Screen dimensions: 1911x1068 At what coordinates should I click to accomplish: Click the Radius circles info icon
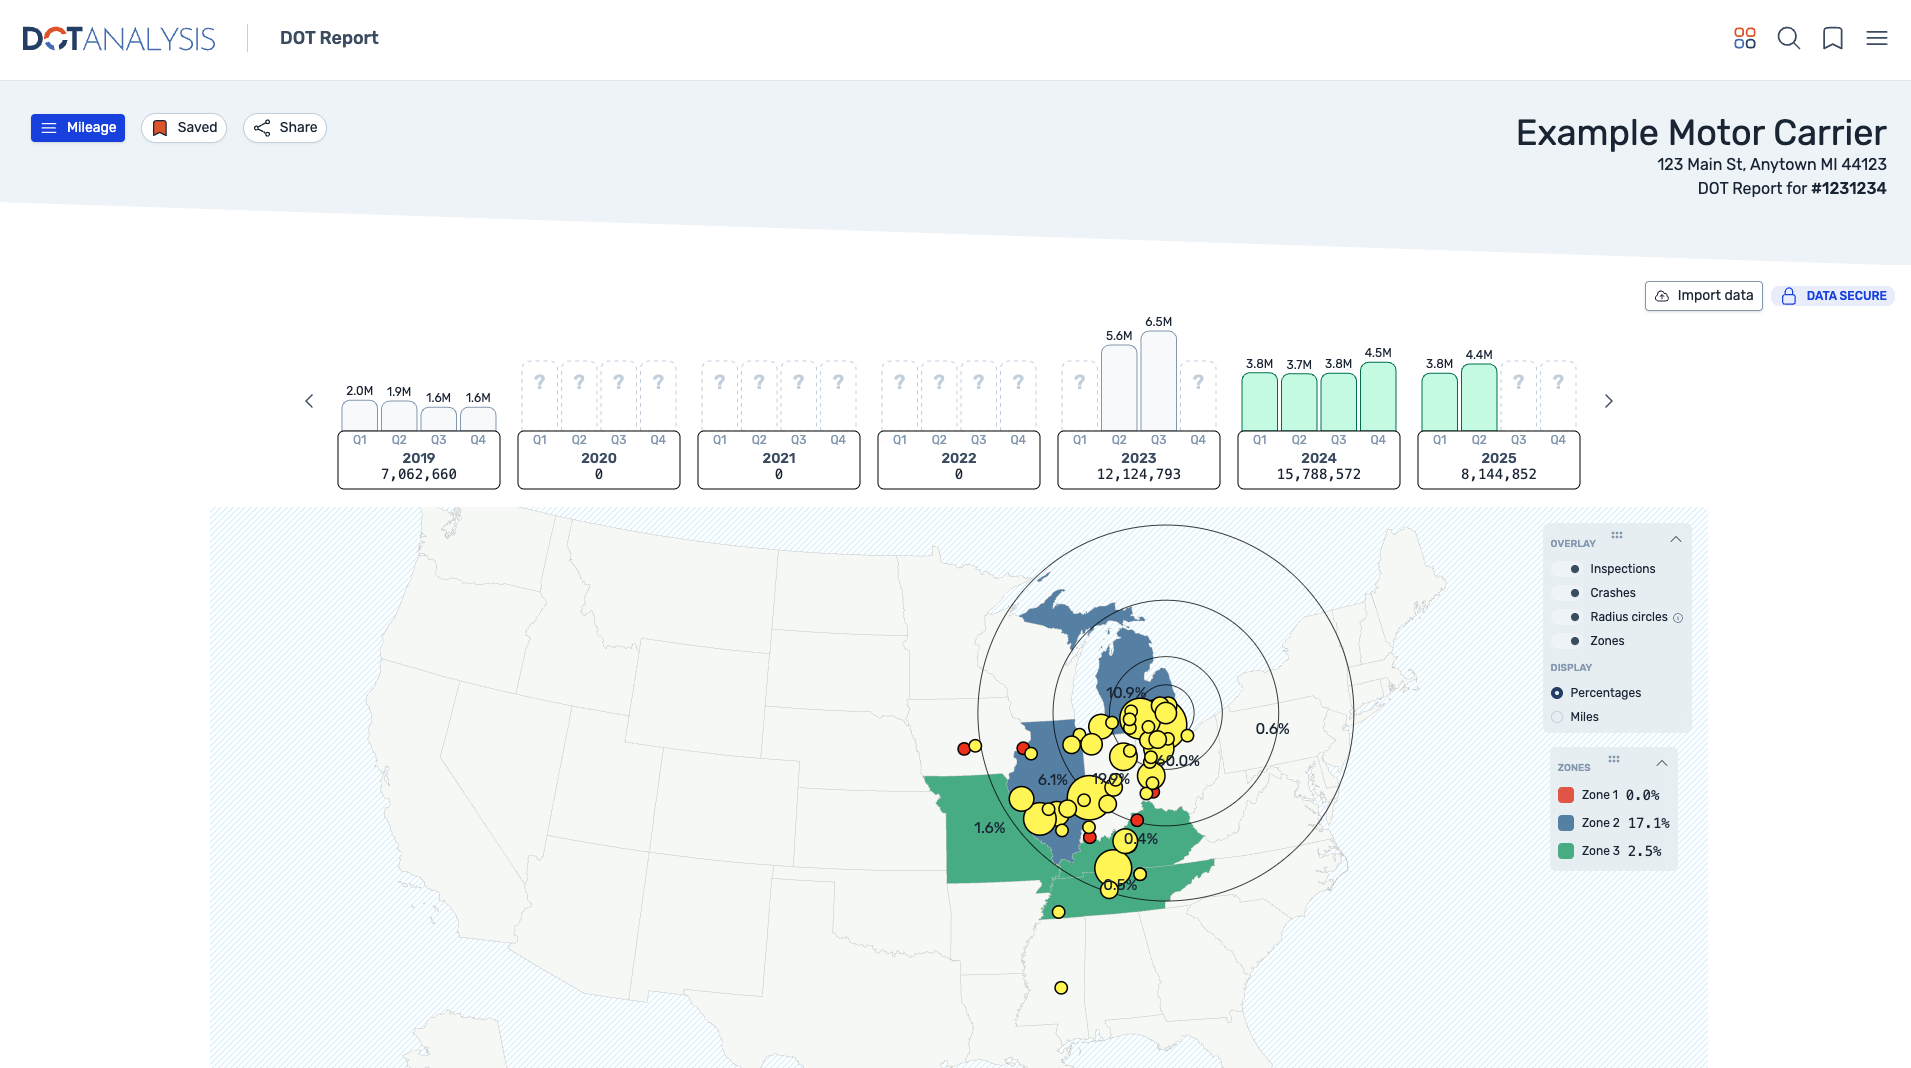click(1678, 618)
